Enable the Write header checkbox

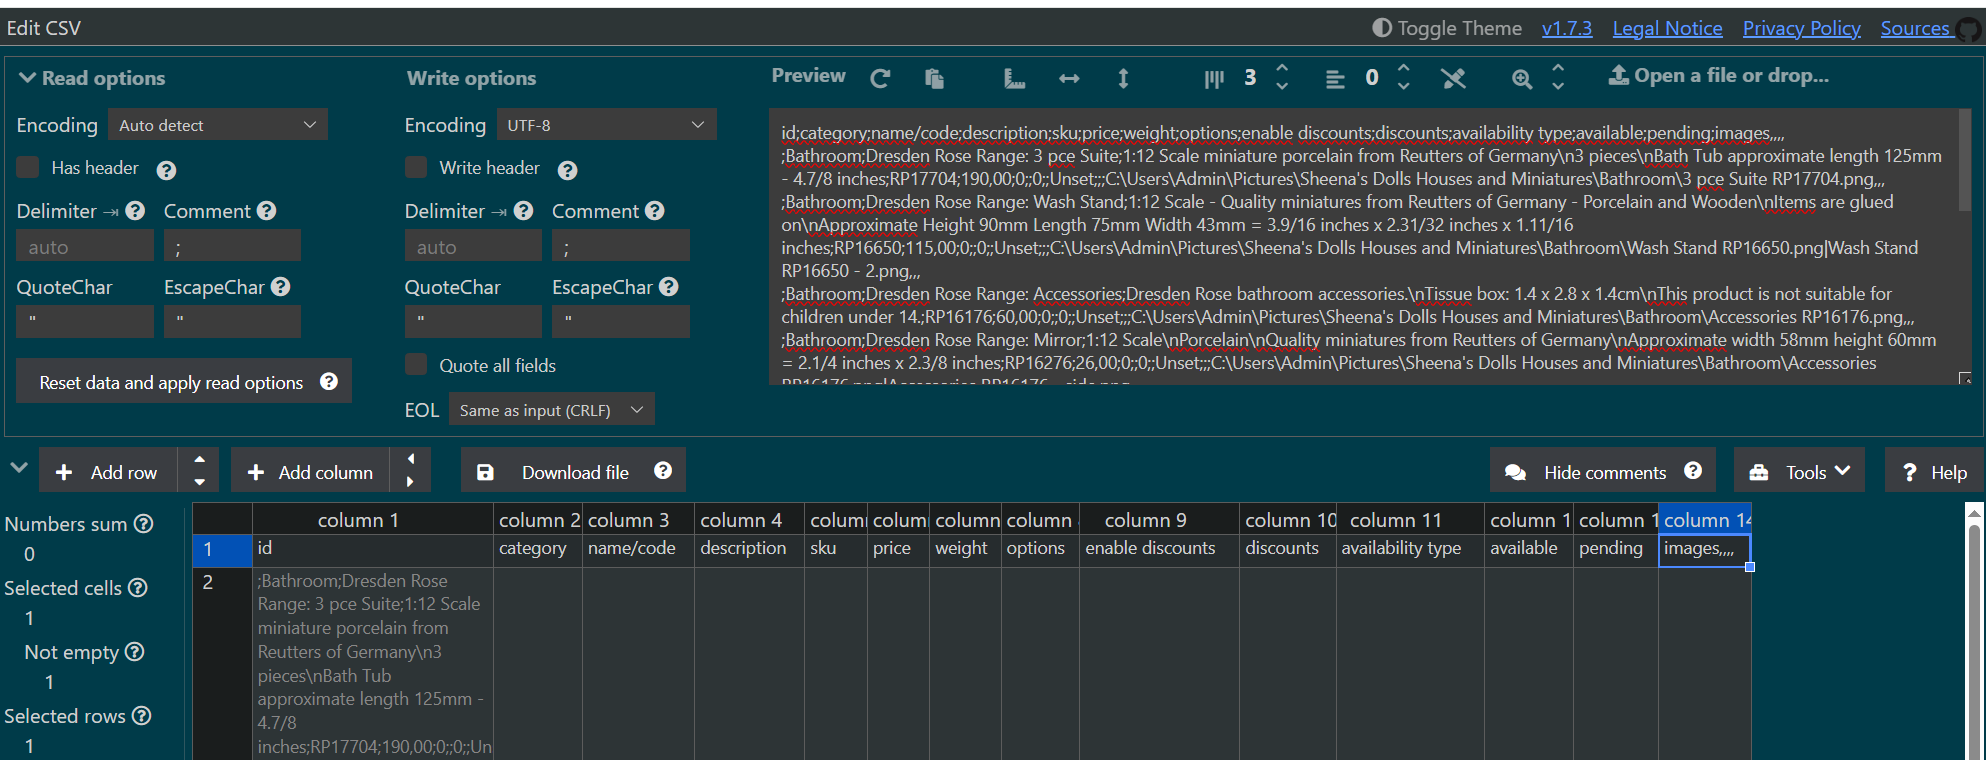[416, 167]
